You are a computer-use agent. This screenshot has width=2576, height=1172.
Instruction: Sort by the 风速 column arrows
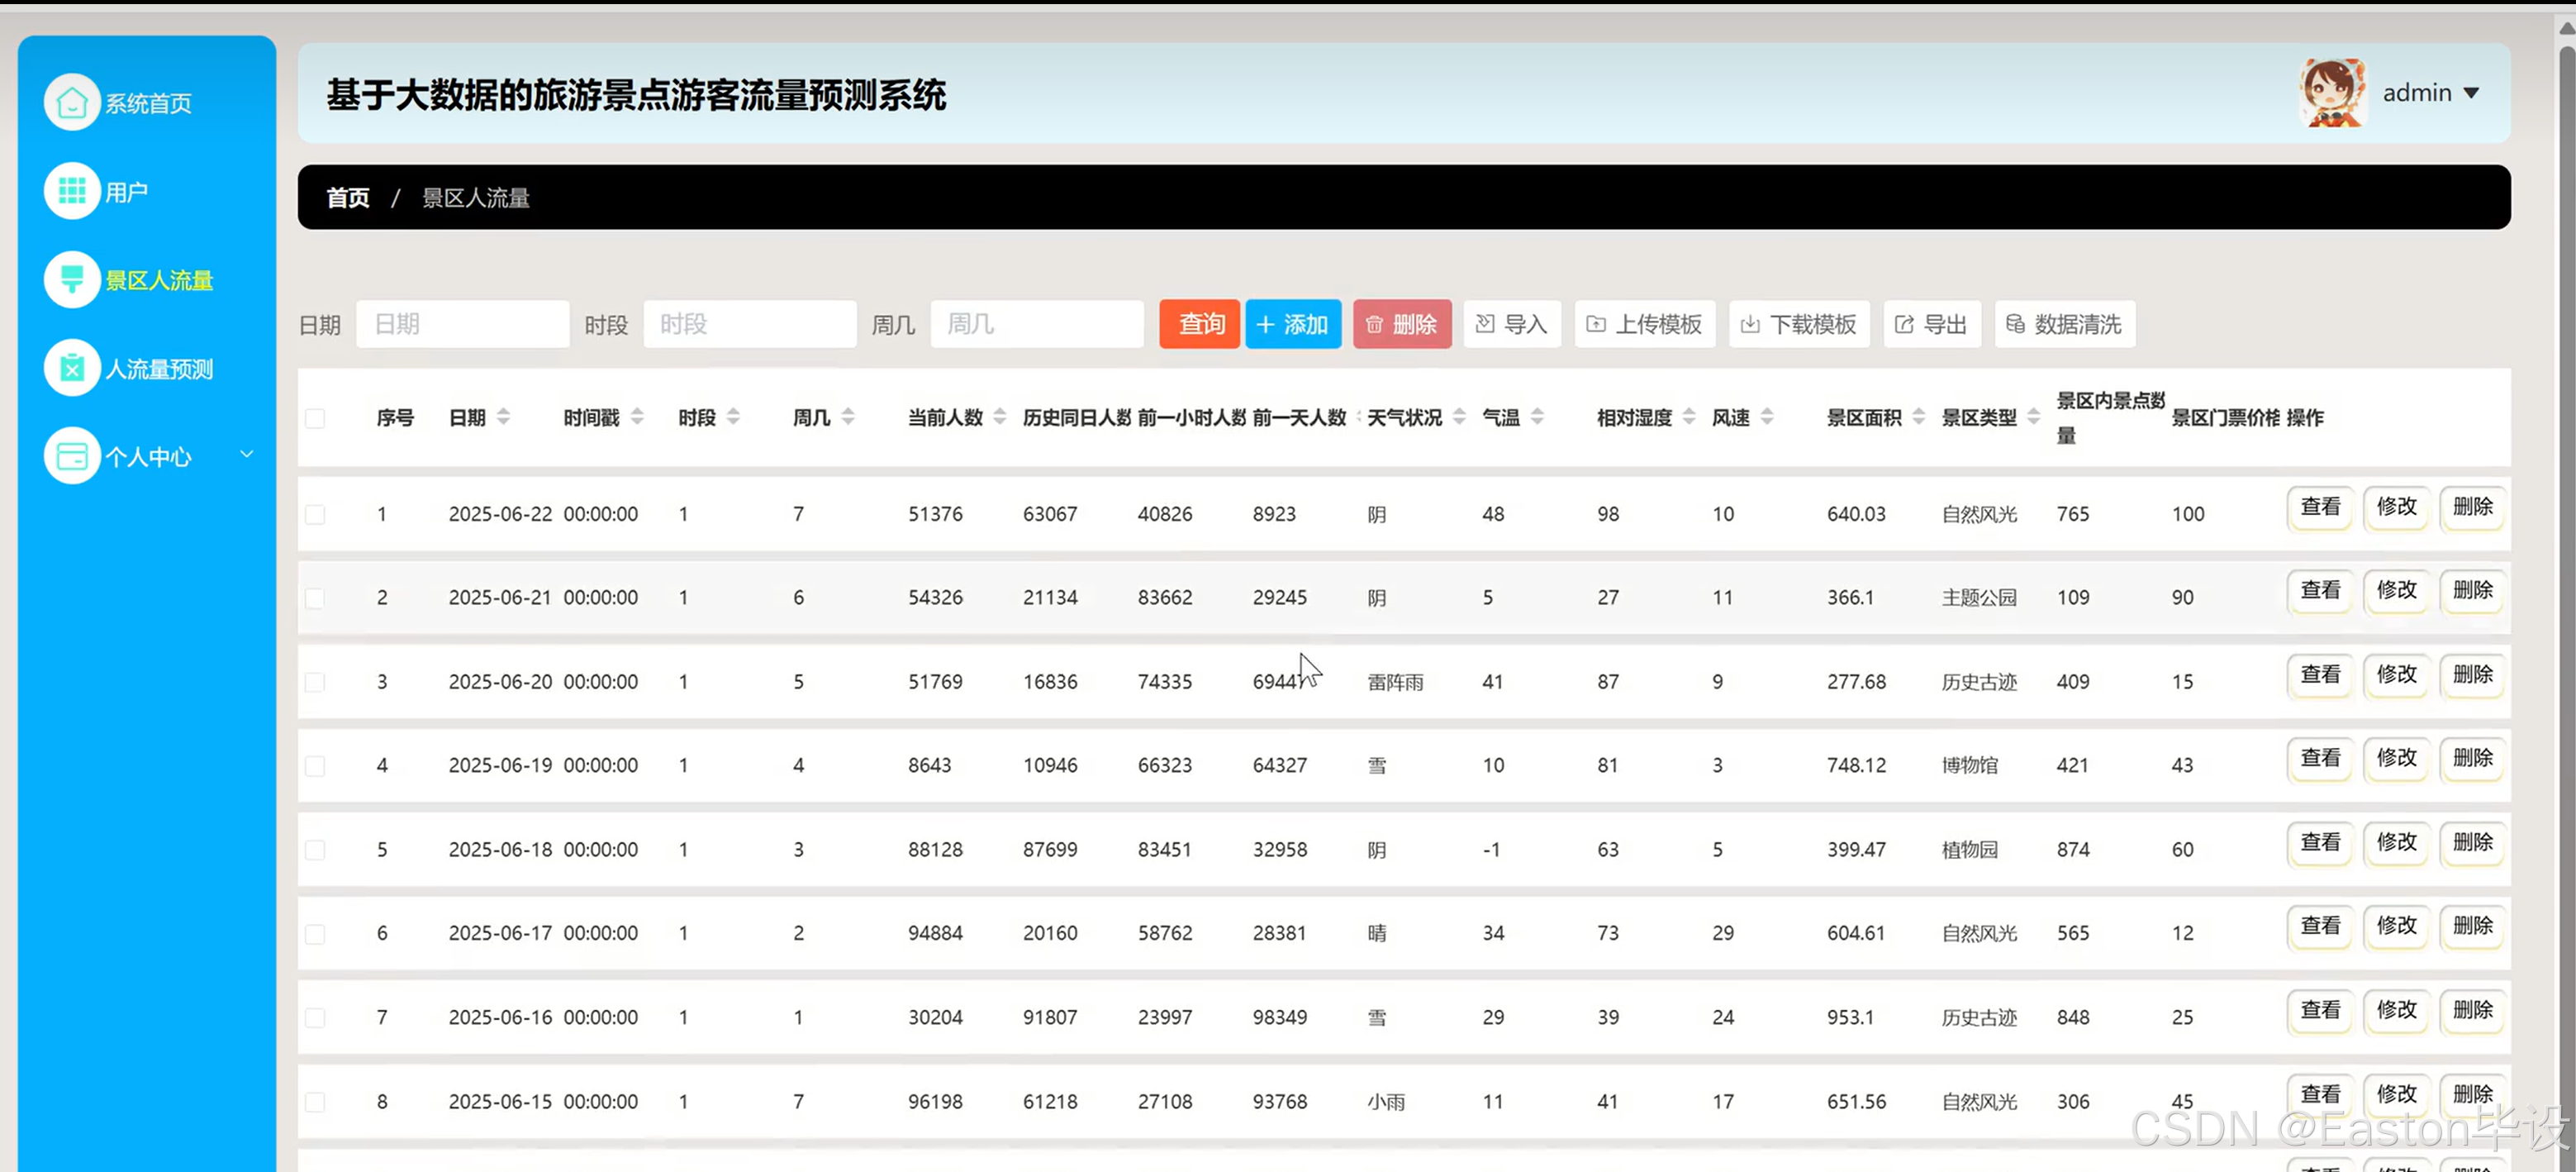point(1767,417)
